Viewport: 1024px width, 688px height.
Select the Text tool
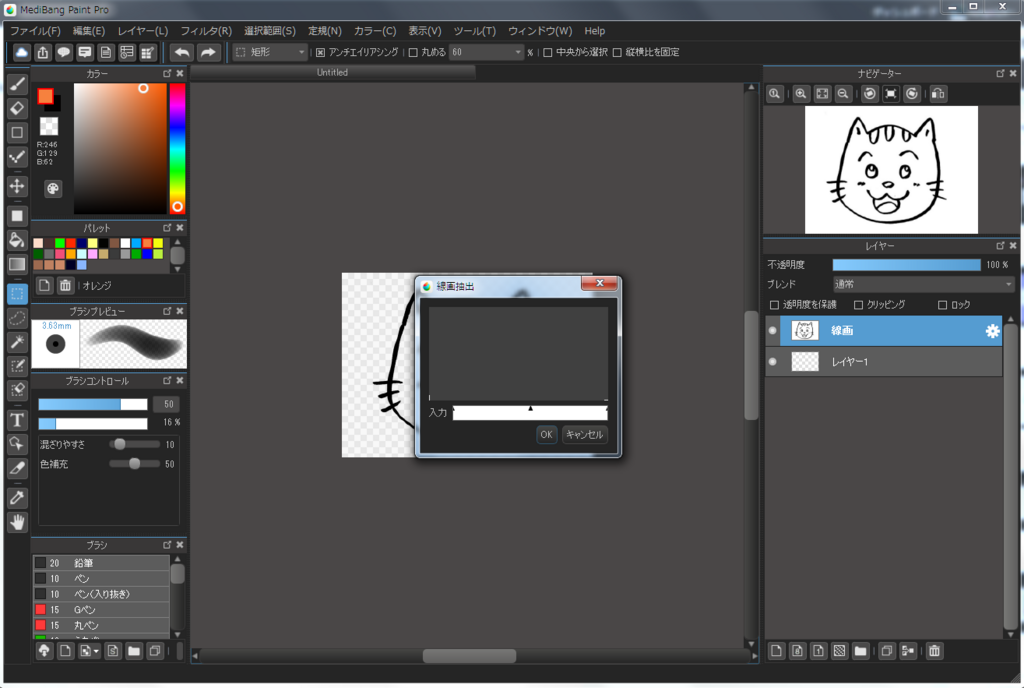tap(17, 420)
